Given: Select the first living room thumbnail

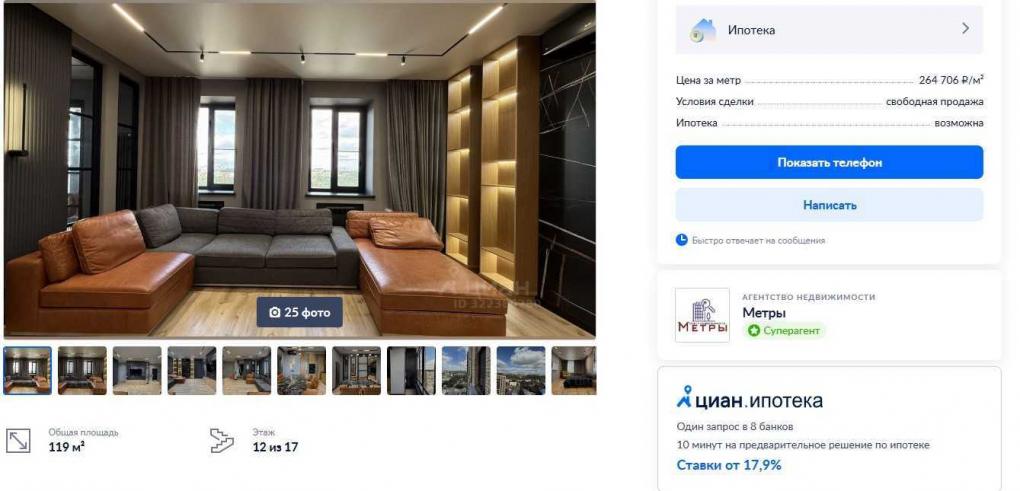Looking at the screenshot, I should coord(27,370).
